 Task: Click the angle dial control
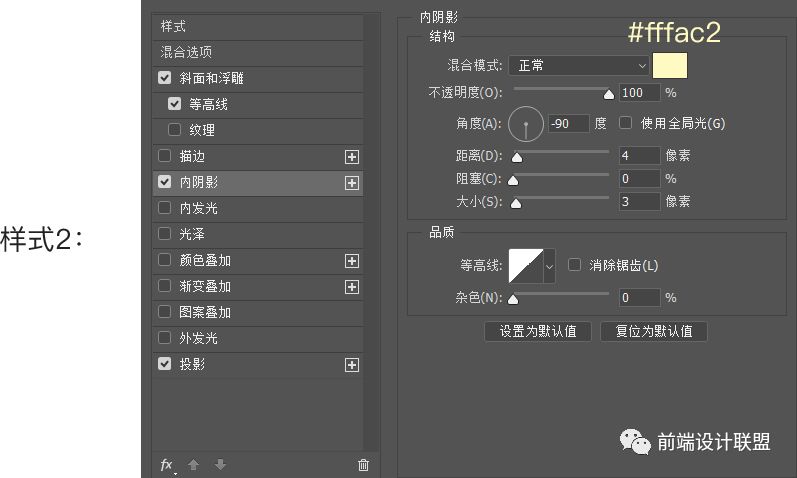[526, 124]
